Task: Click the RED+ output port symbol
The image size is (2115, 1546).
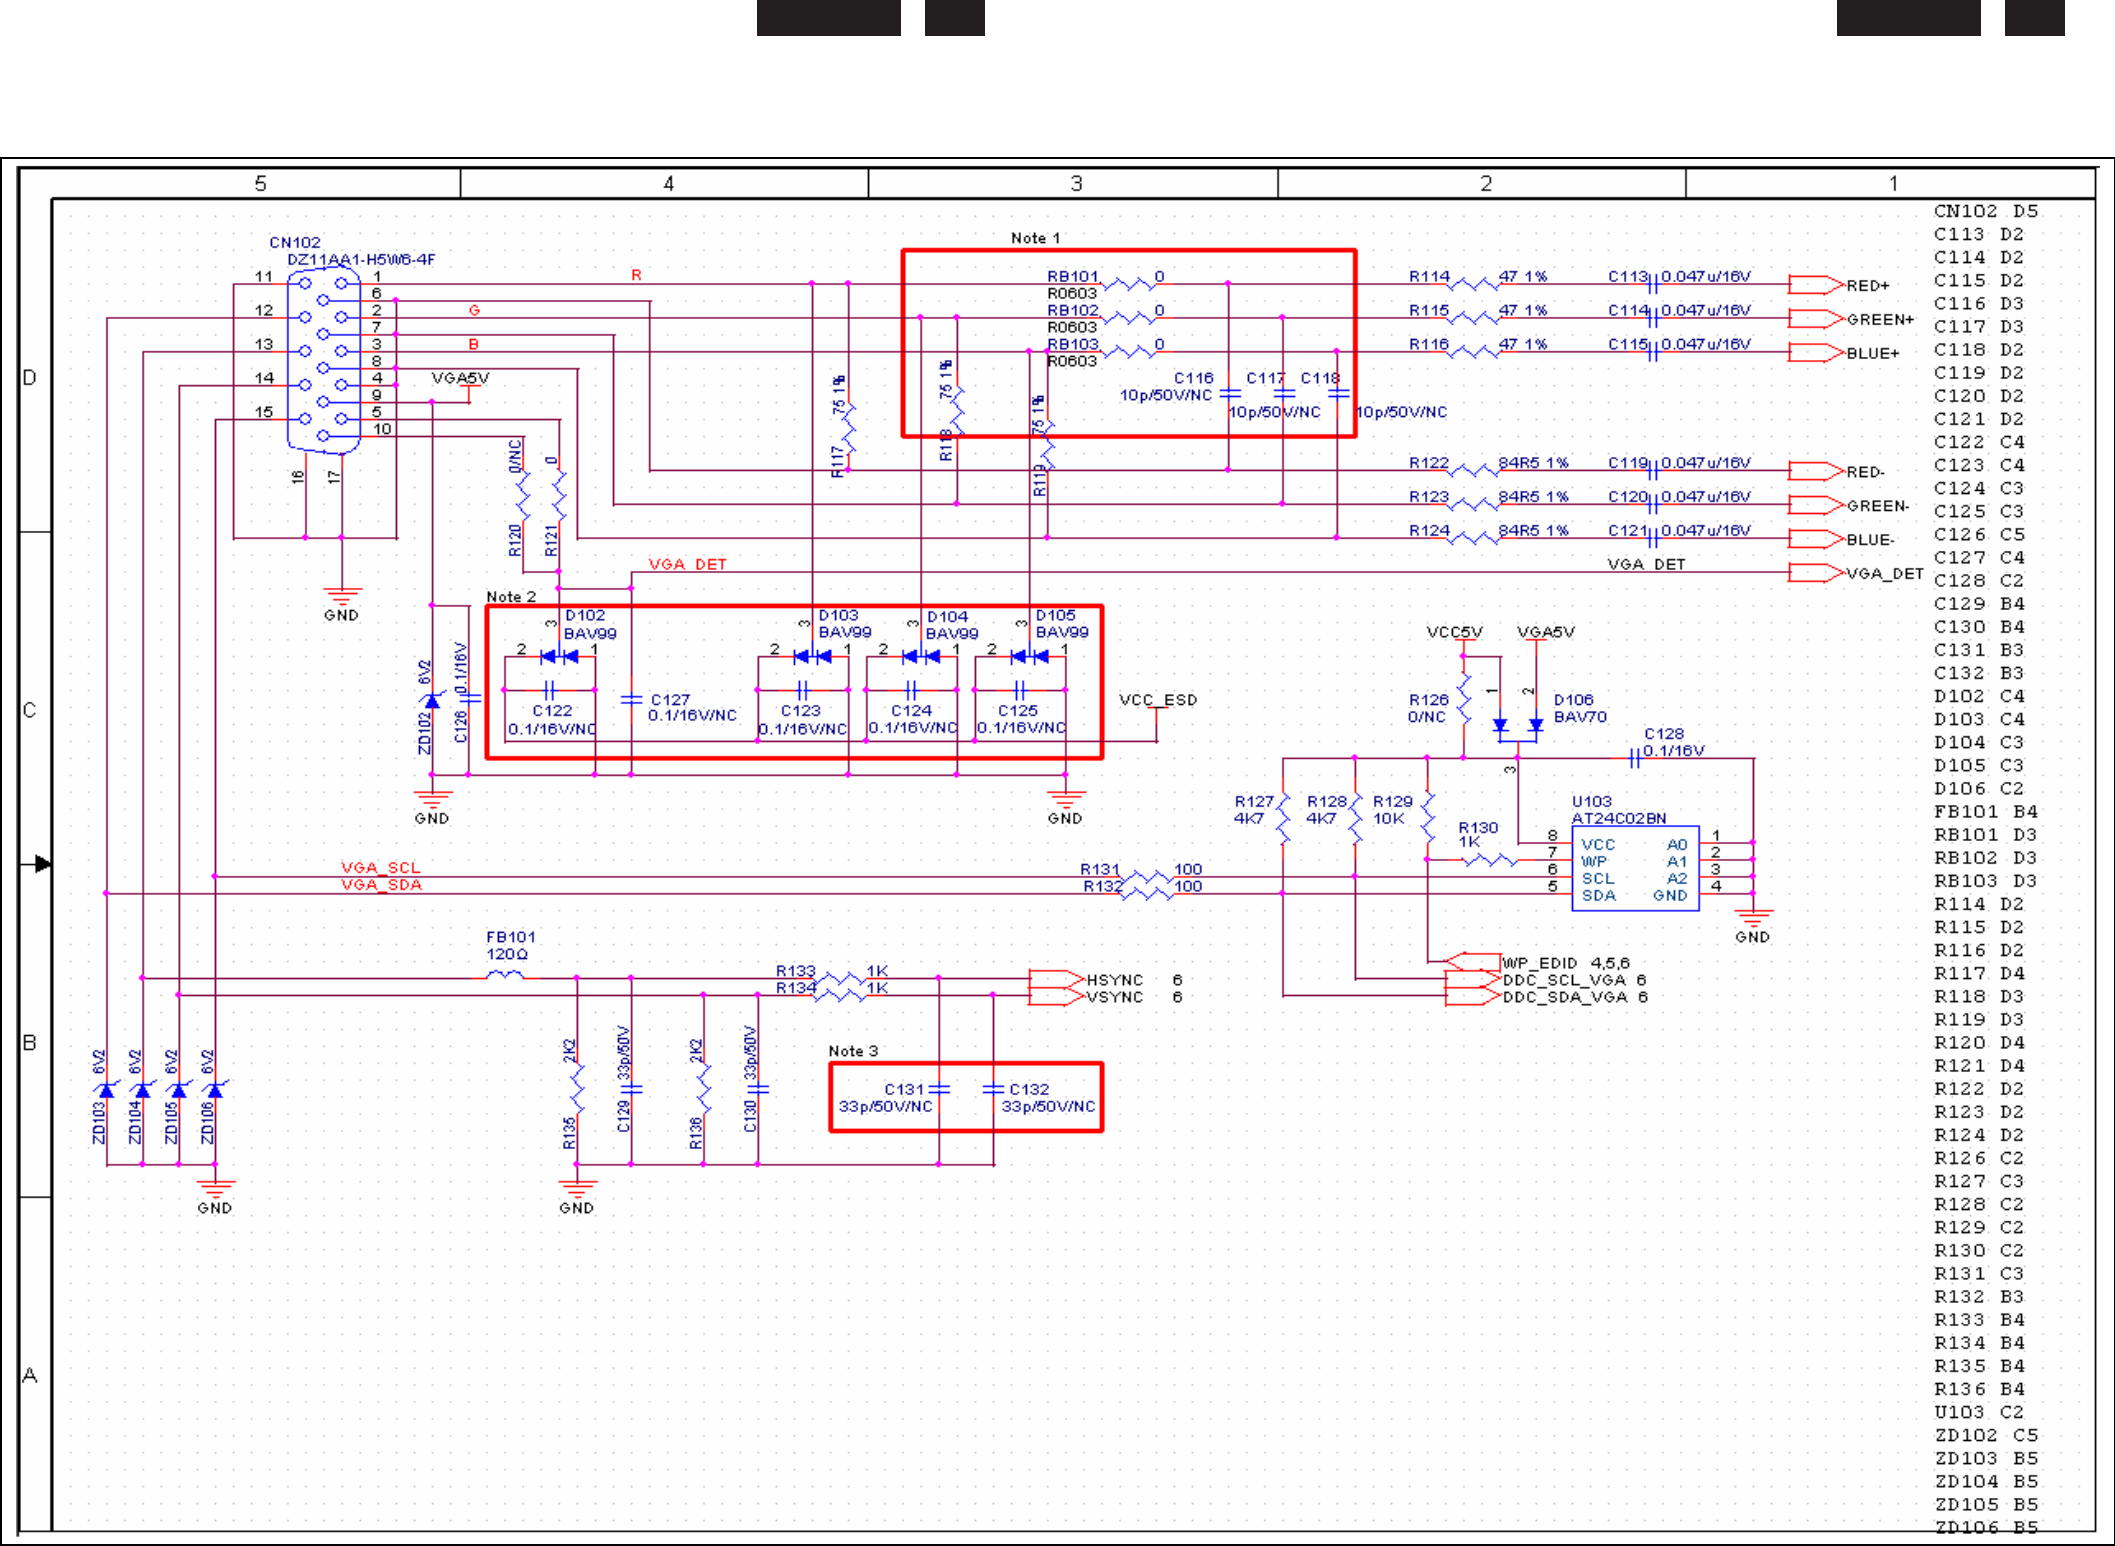Action: tap(1814, 285)
